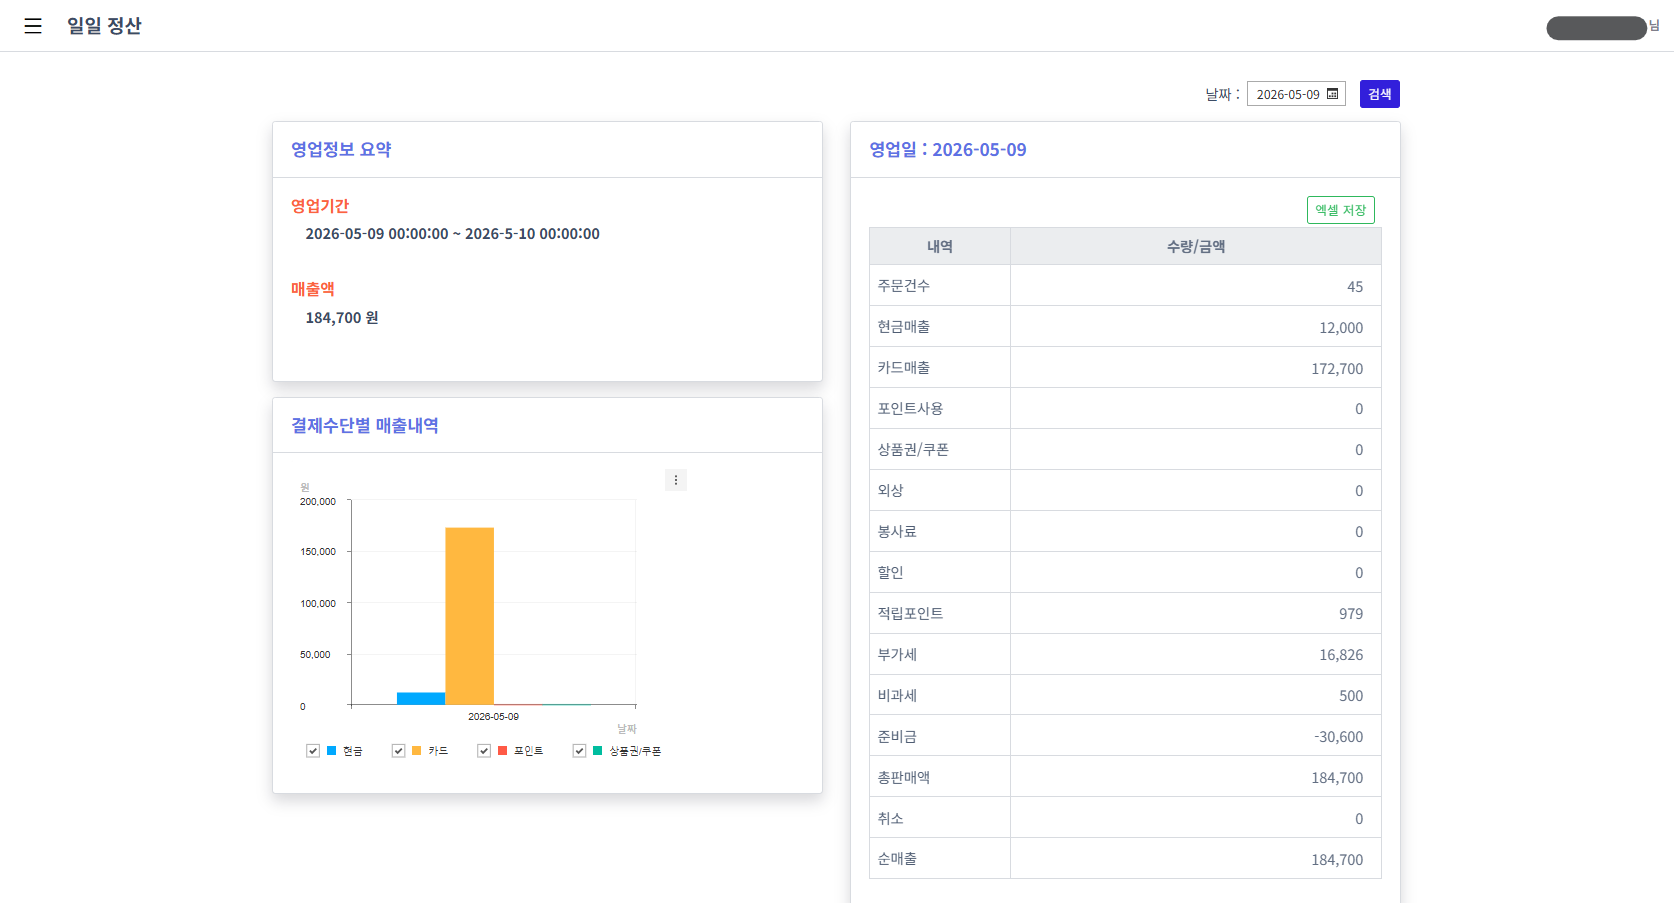1674x903 pixels.
Task: Click the 현금매출 row label
Action: point(904,327)
